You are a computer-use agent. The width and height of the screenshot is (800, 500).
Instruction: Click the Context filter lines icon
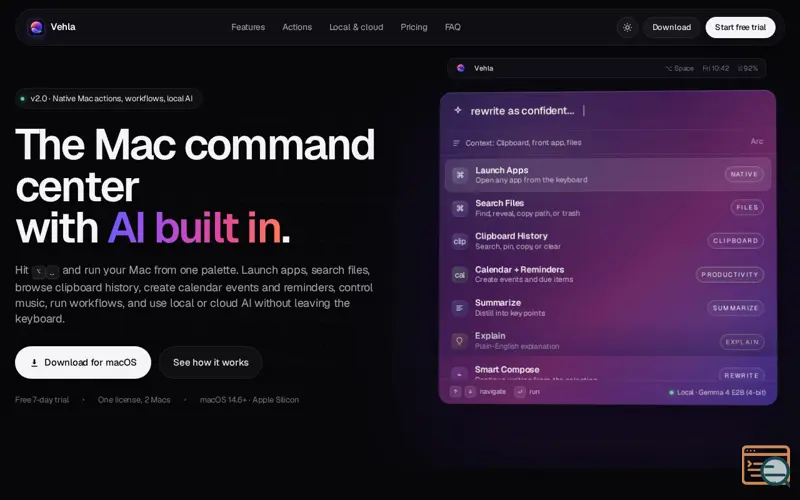click(457, 143)
